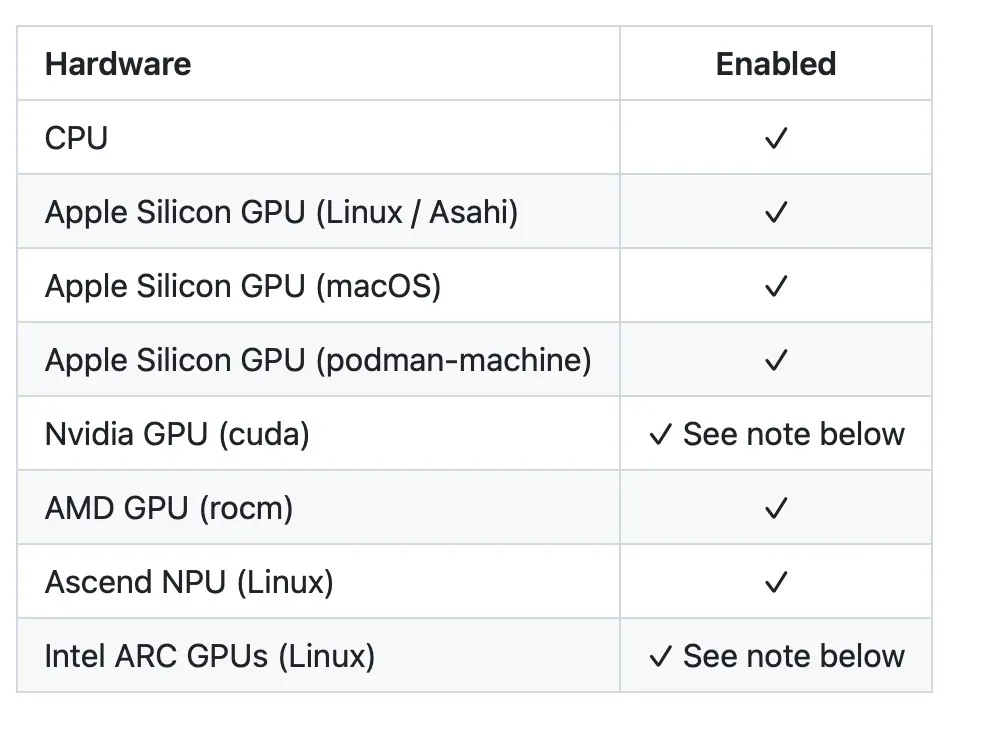The image size is (998, 736).
Task: Click the checkmark in the AMD GPU (rocm) row
Action: (x=775, y=508)
